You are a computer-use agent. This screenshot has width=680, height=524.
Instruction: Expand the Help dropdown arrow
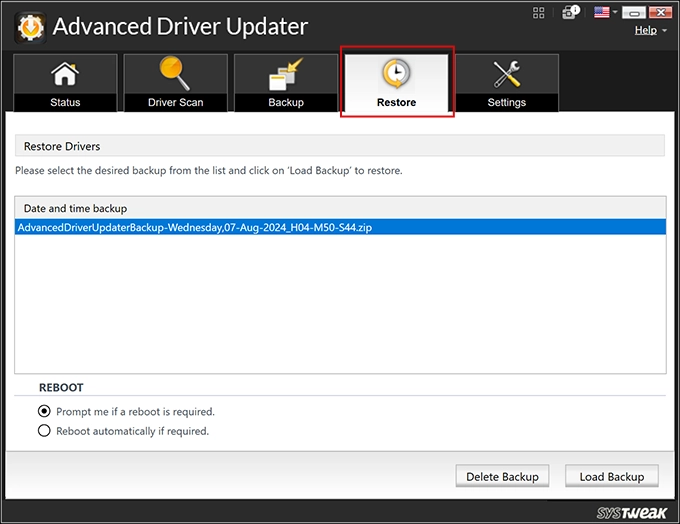(x=664, y=31)
